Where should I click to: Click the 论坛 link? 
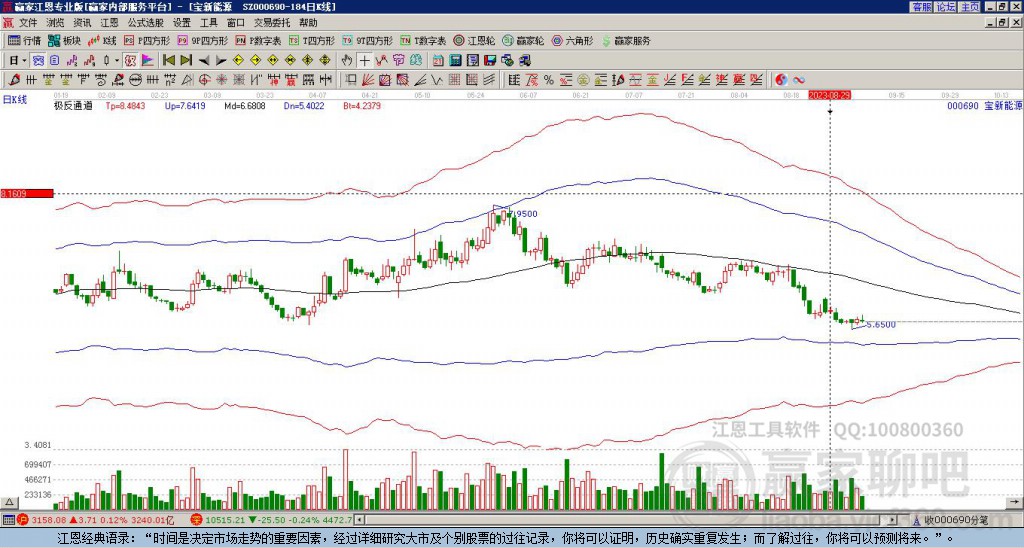[946, 7]
